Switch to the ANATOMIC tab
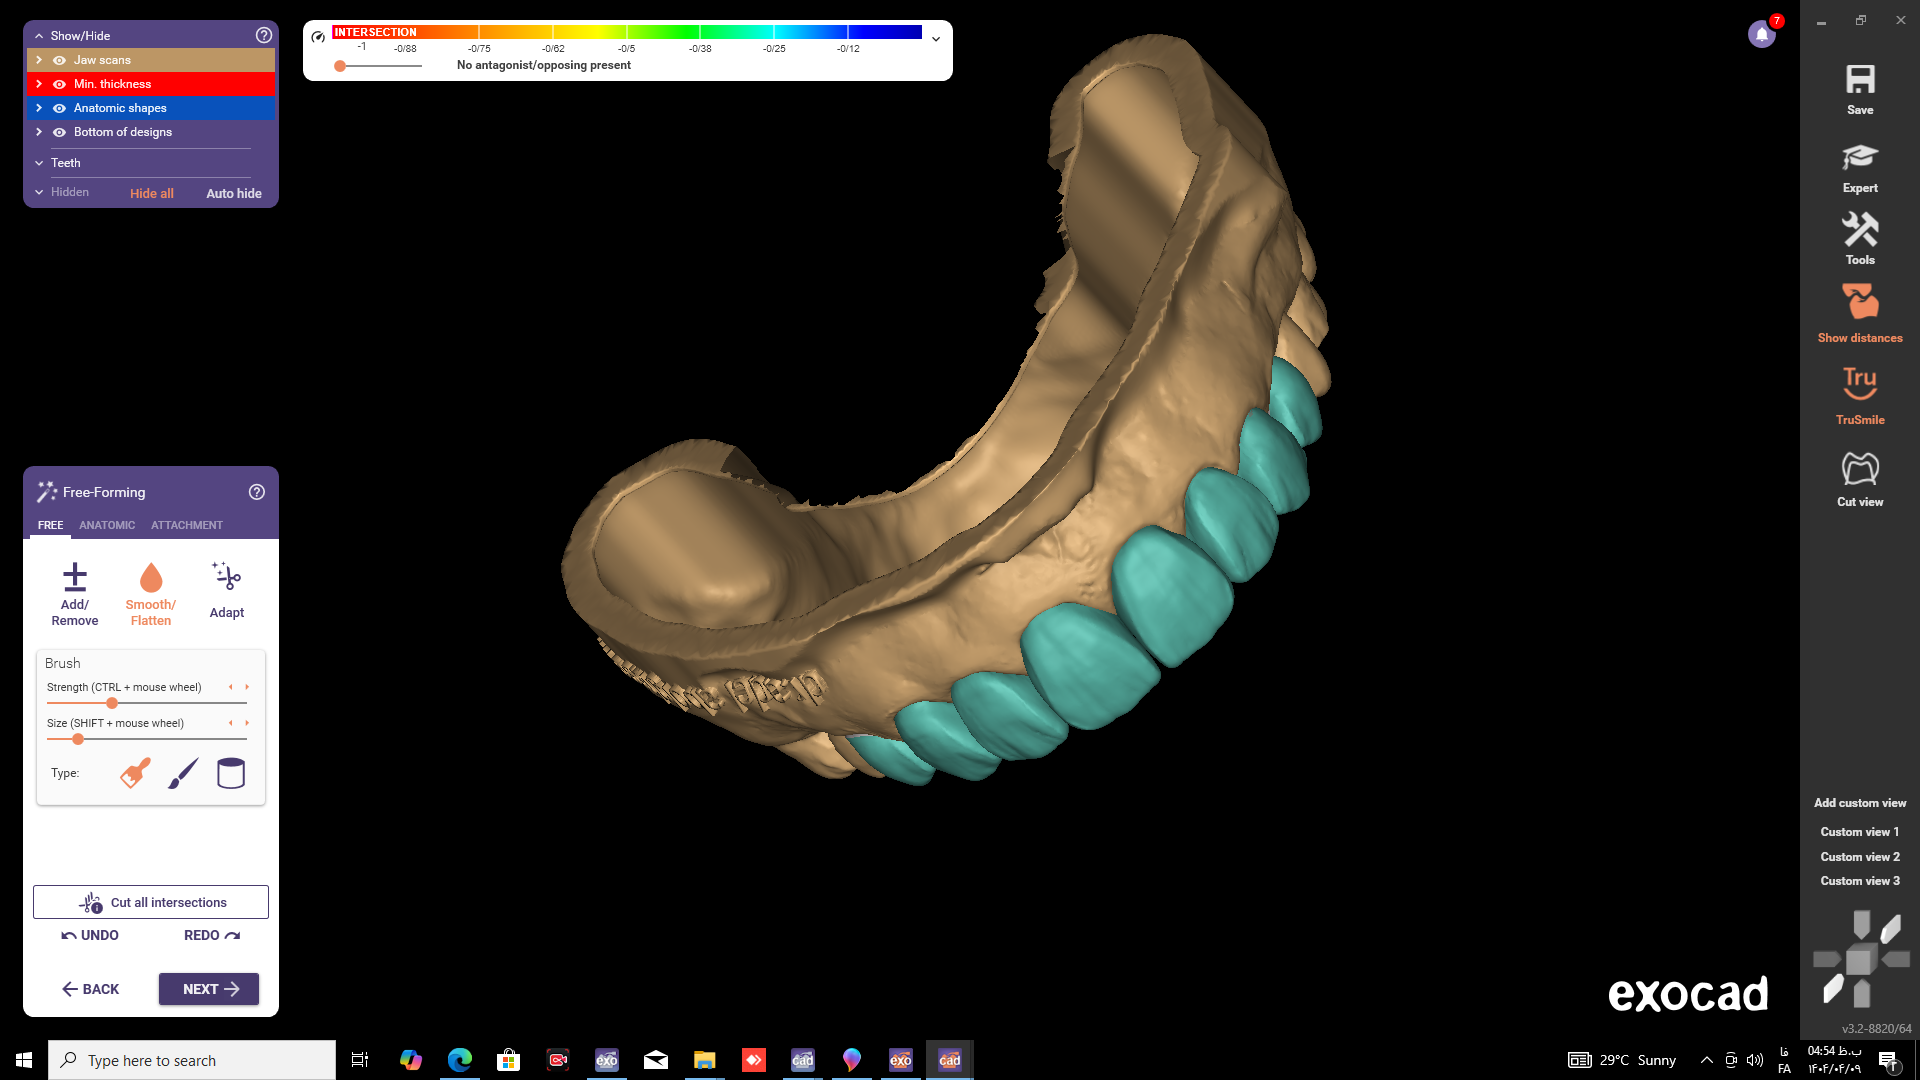 point(107,525)
